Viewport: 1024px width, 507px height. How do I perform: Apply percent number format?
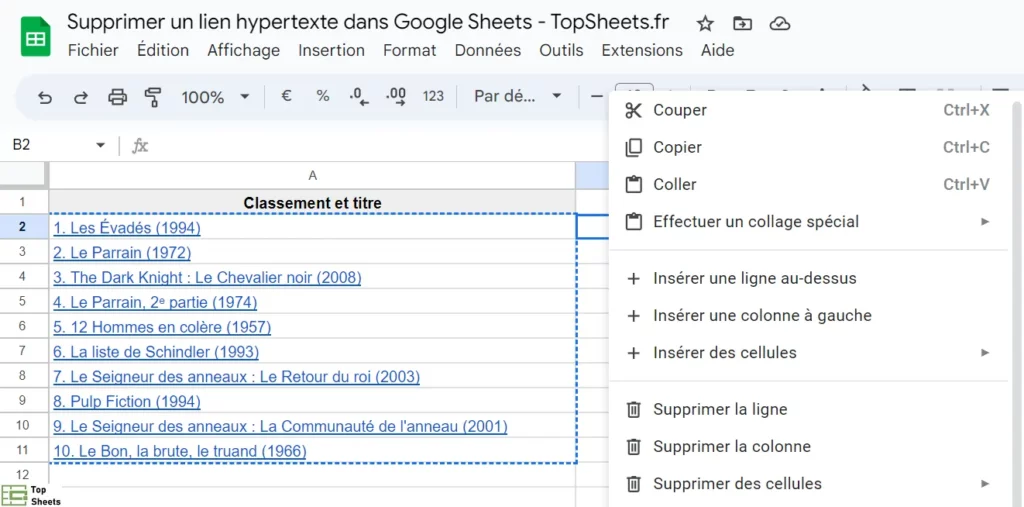[x=323, y=96]
